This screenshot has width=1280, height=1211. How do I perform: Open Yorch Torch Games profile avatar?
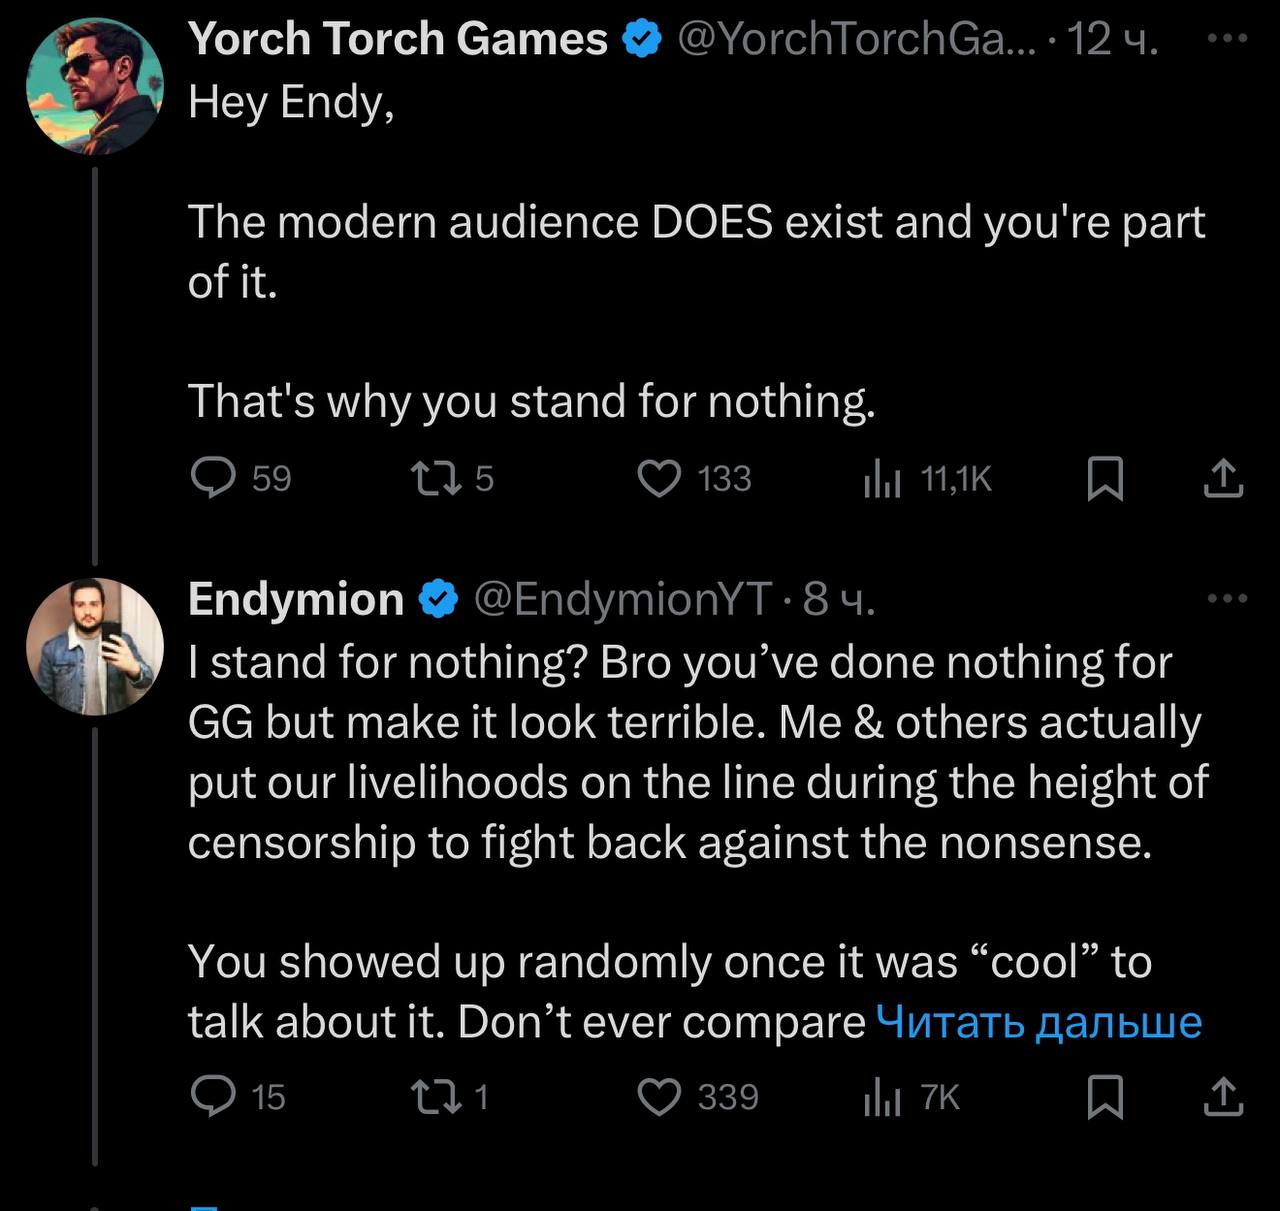[94, 86]
